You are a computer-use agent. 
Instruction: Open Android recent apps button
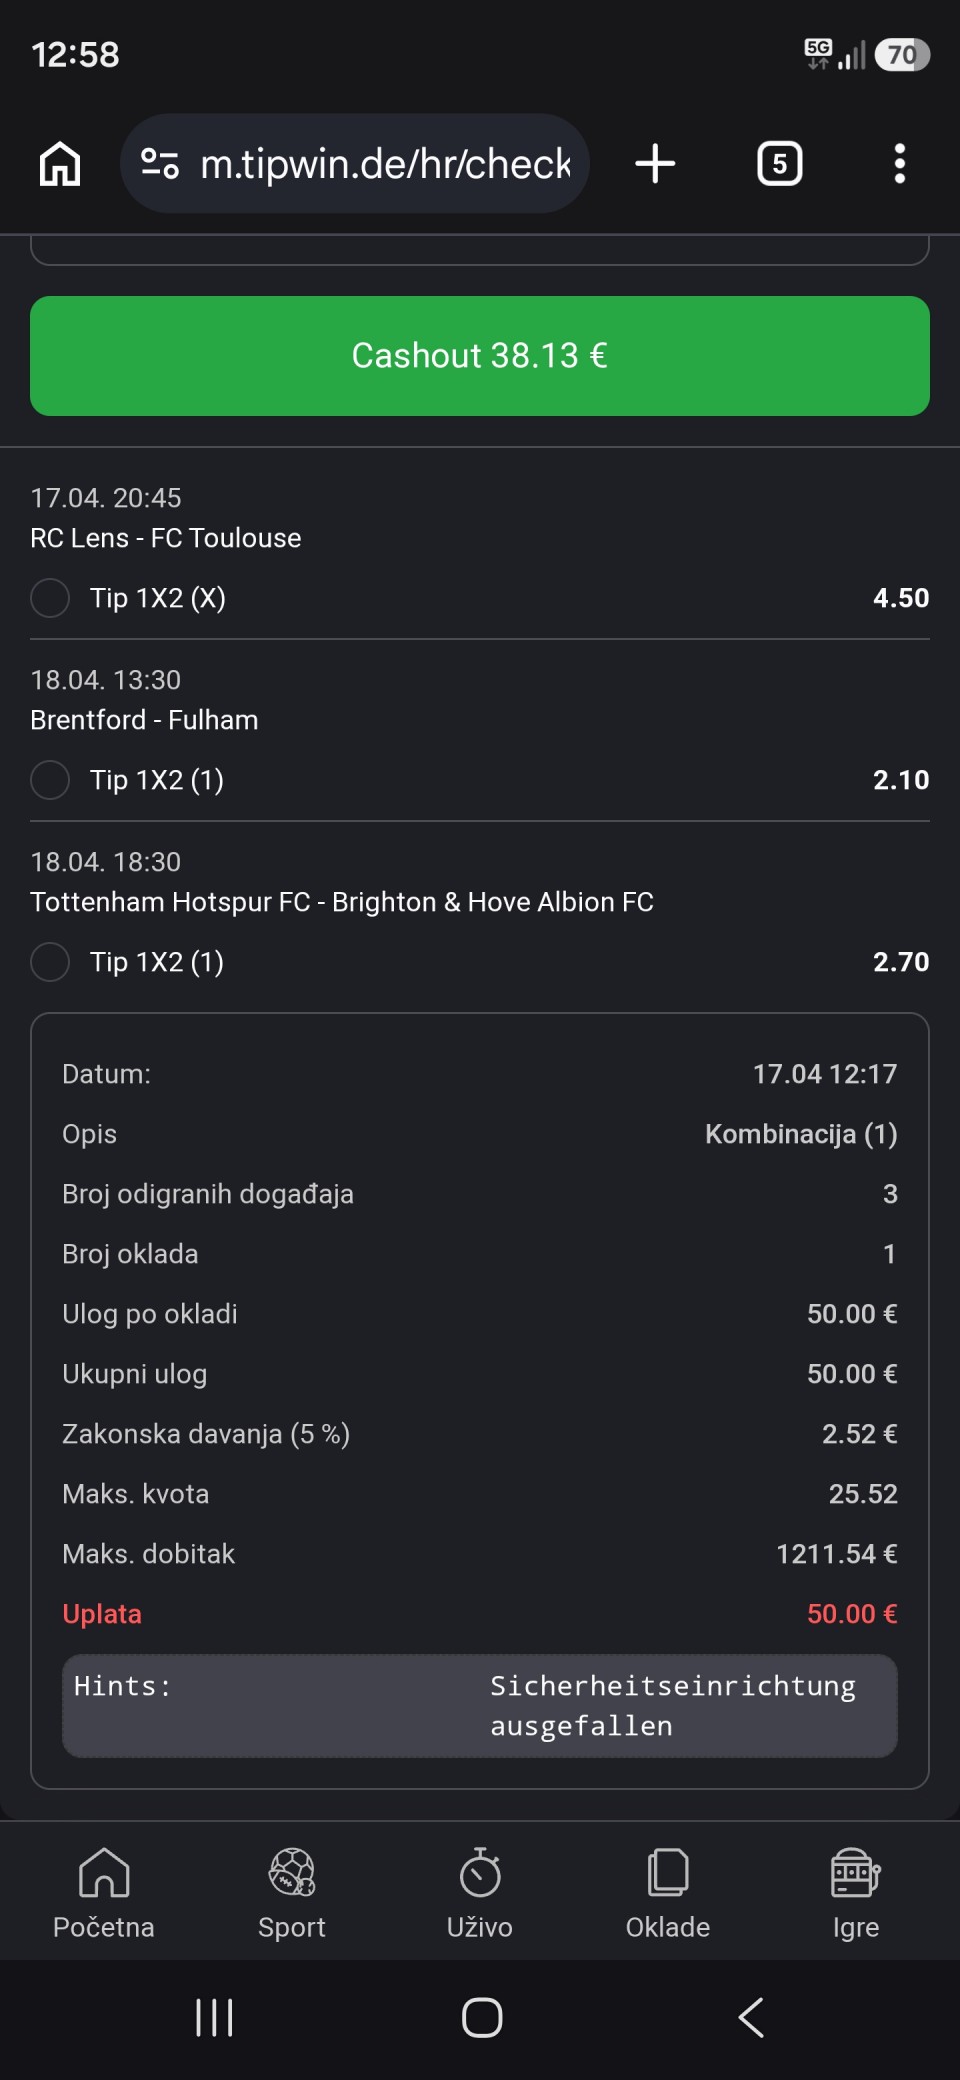coord(214,2017)
